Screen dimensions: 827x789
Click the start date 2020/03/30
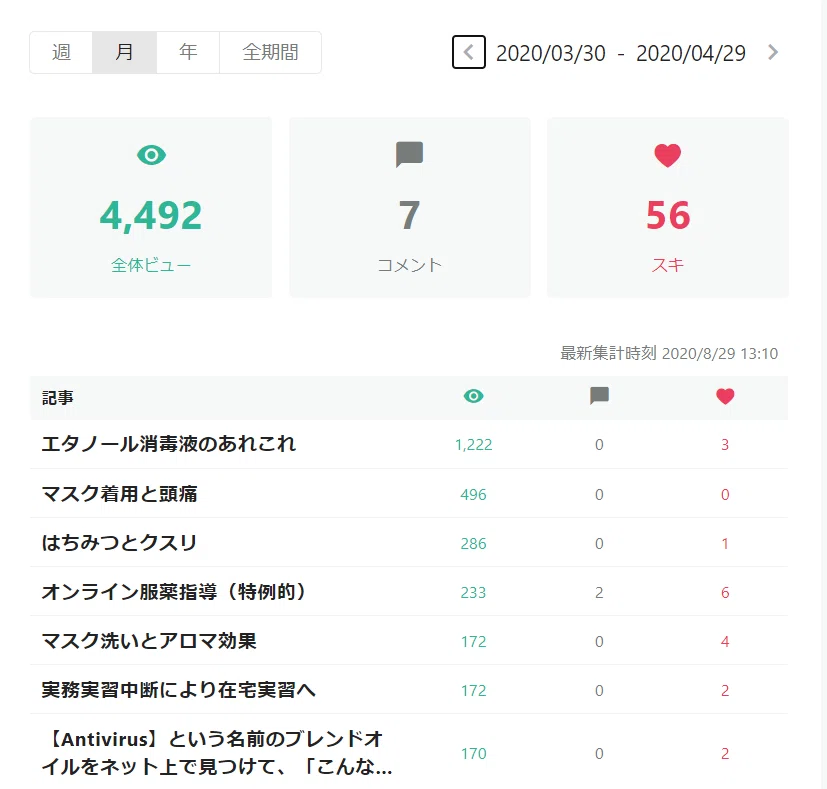tap(551, 53)
